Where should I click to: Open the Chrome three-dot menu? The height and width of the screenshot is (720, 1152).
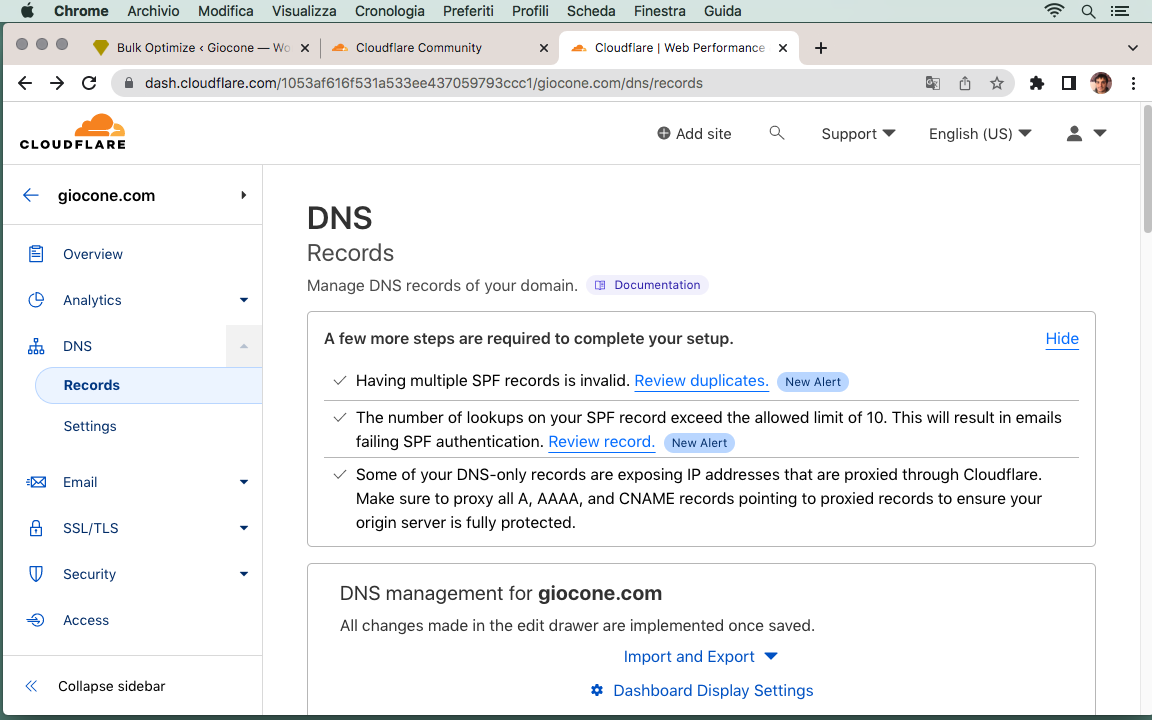[x=1134, y=83]
